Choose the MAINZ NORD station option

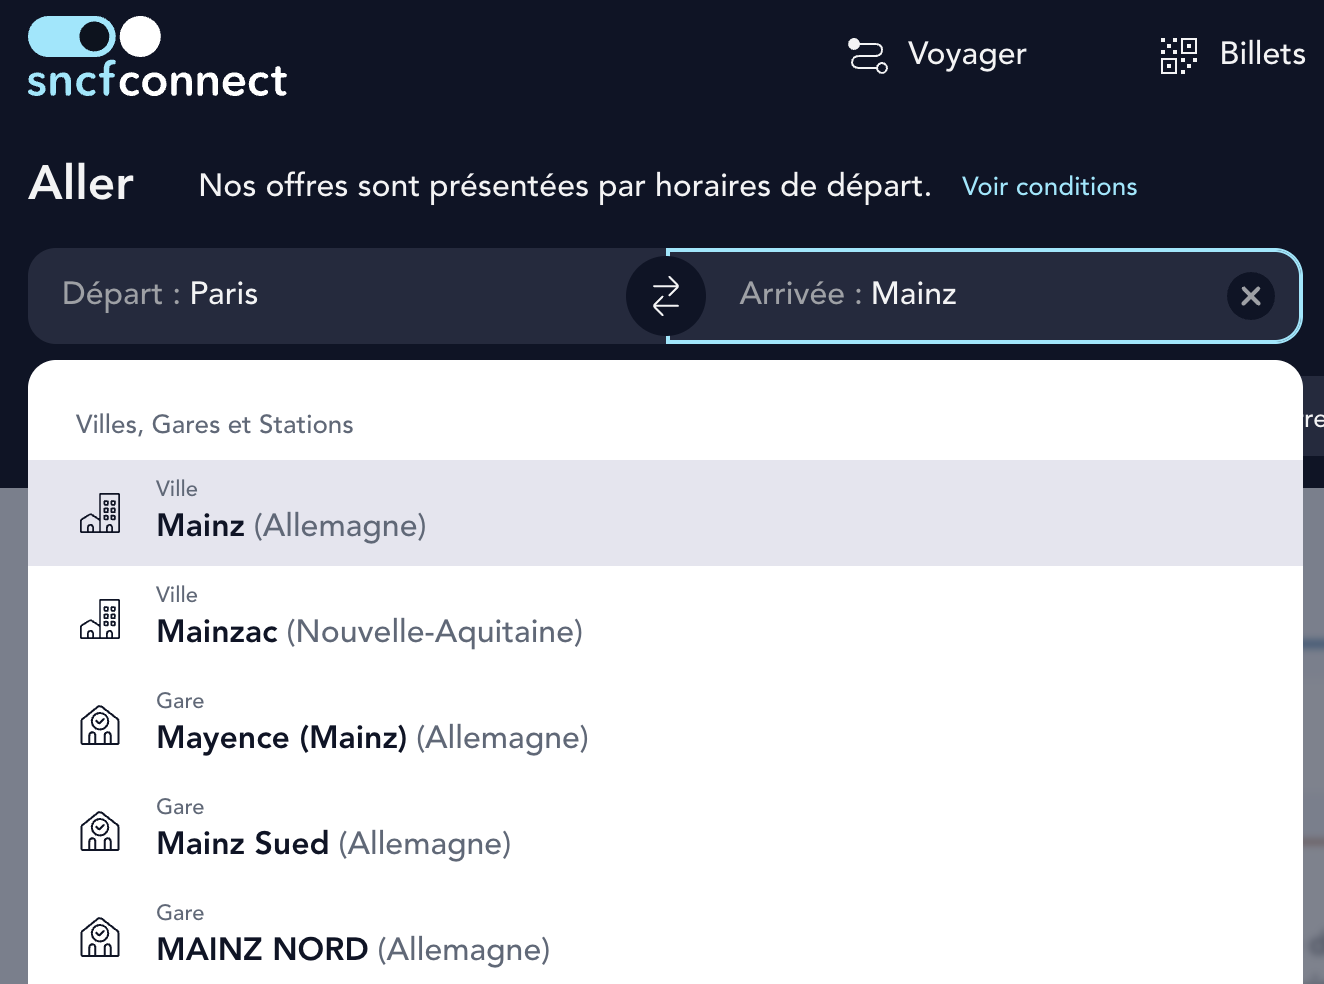coord(353,949)
